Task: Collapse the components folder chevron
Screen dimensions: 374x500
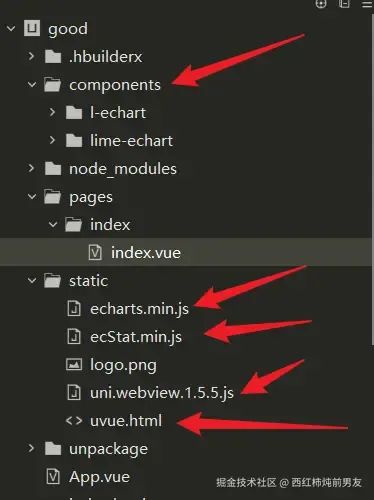Action: tap(32, 85)
